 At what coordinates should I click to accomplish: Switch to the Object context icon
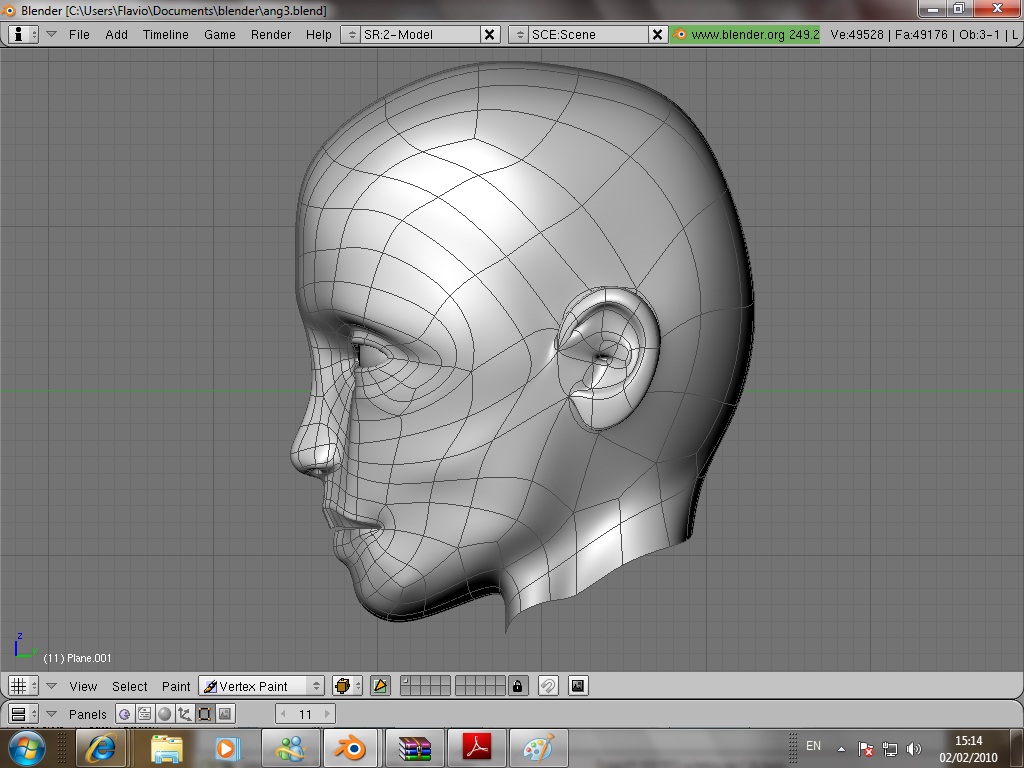coord(185,714)
